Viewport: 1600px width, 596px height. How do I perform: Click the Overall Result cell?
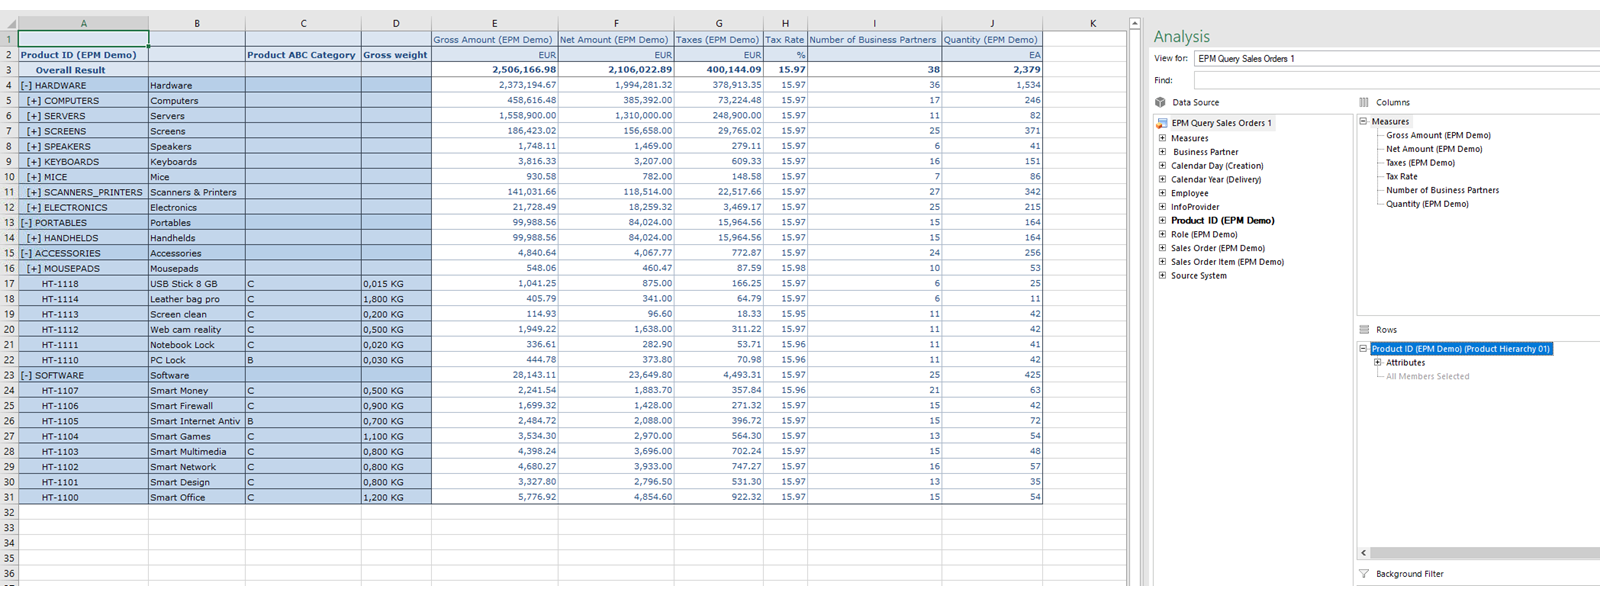[x=83, y=70]
